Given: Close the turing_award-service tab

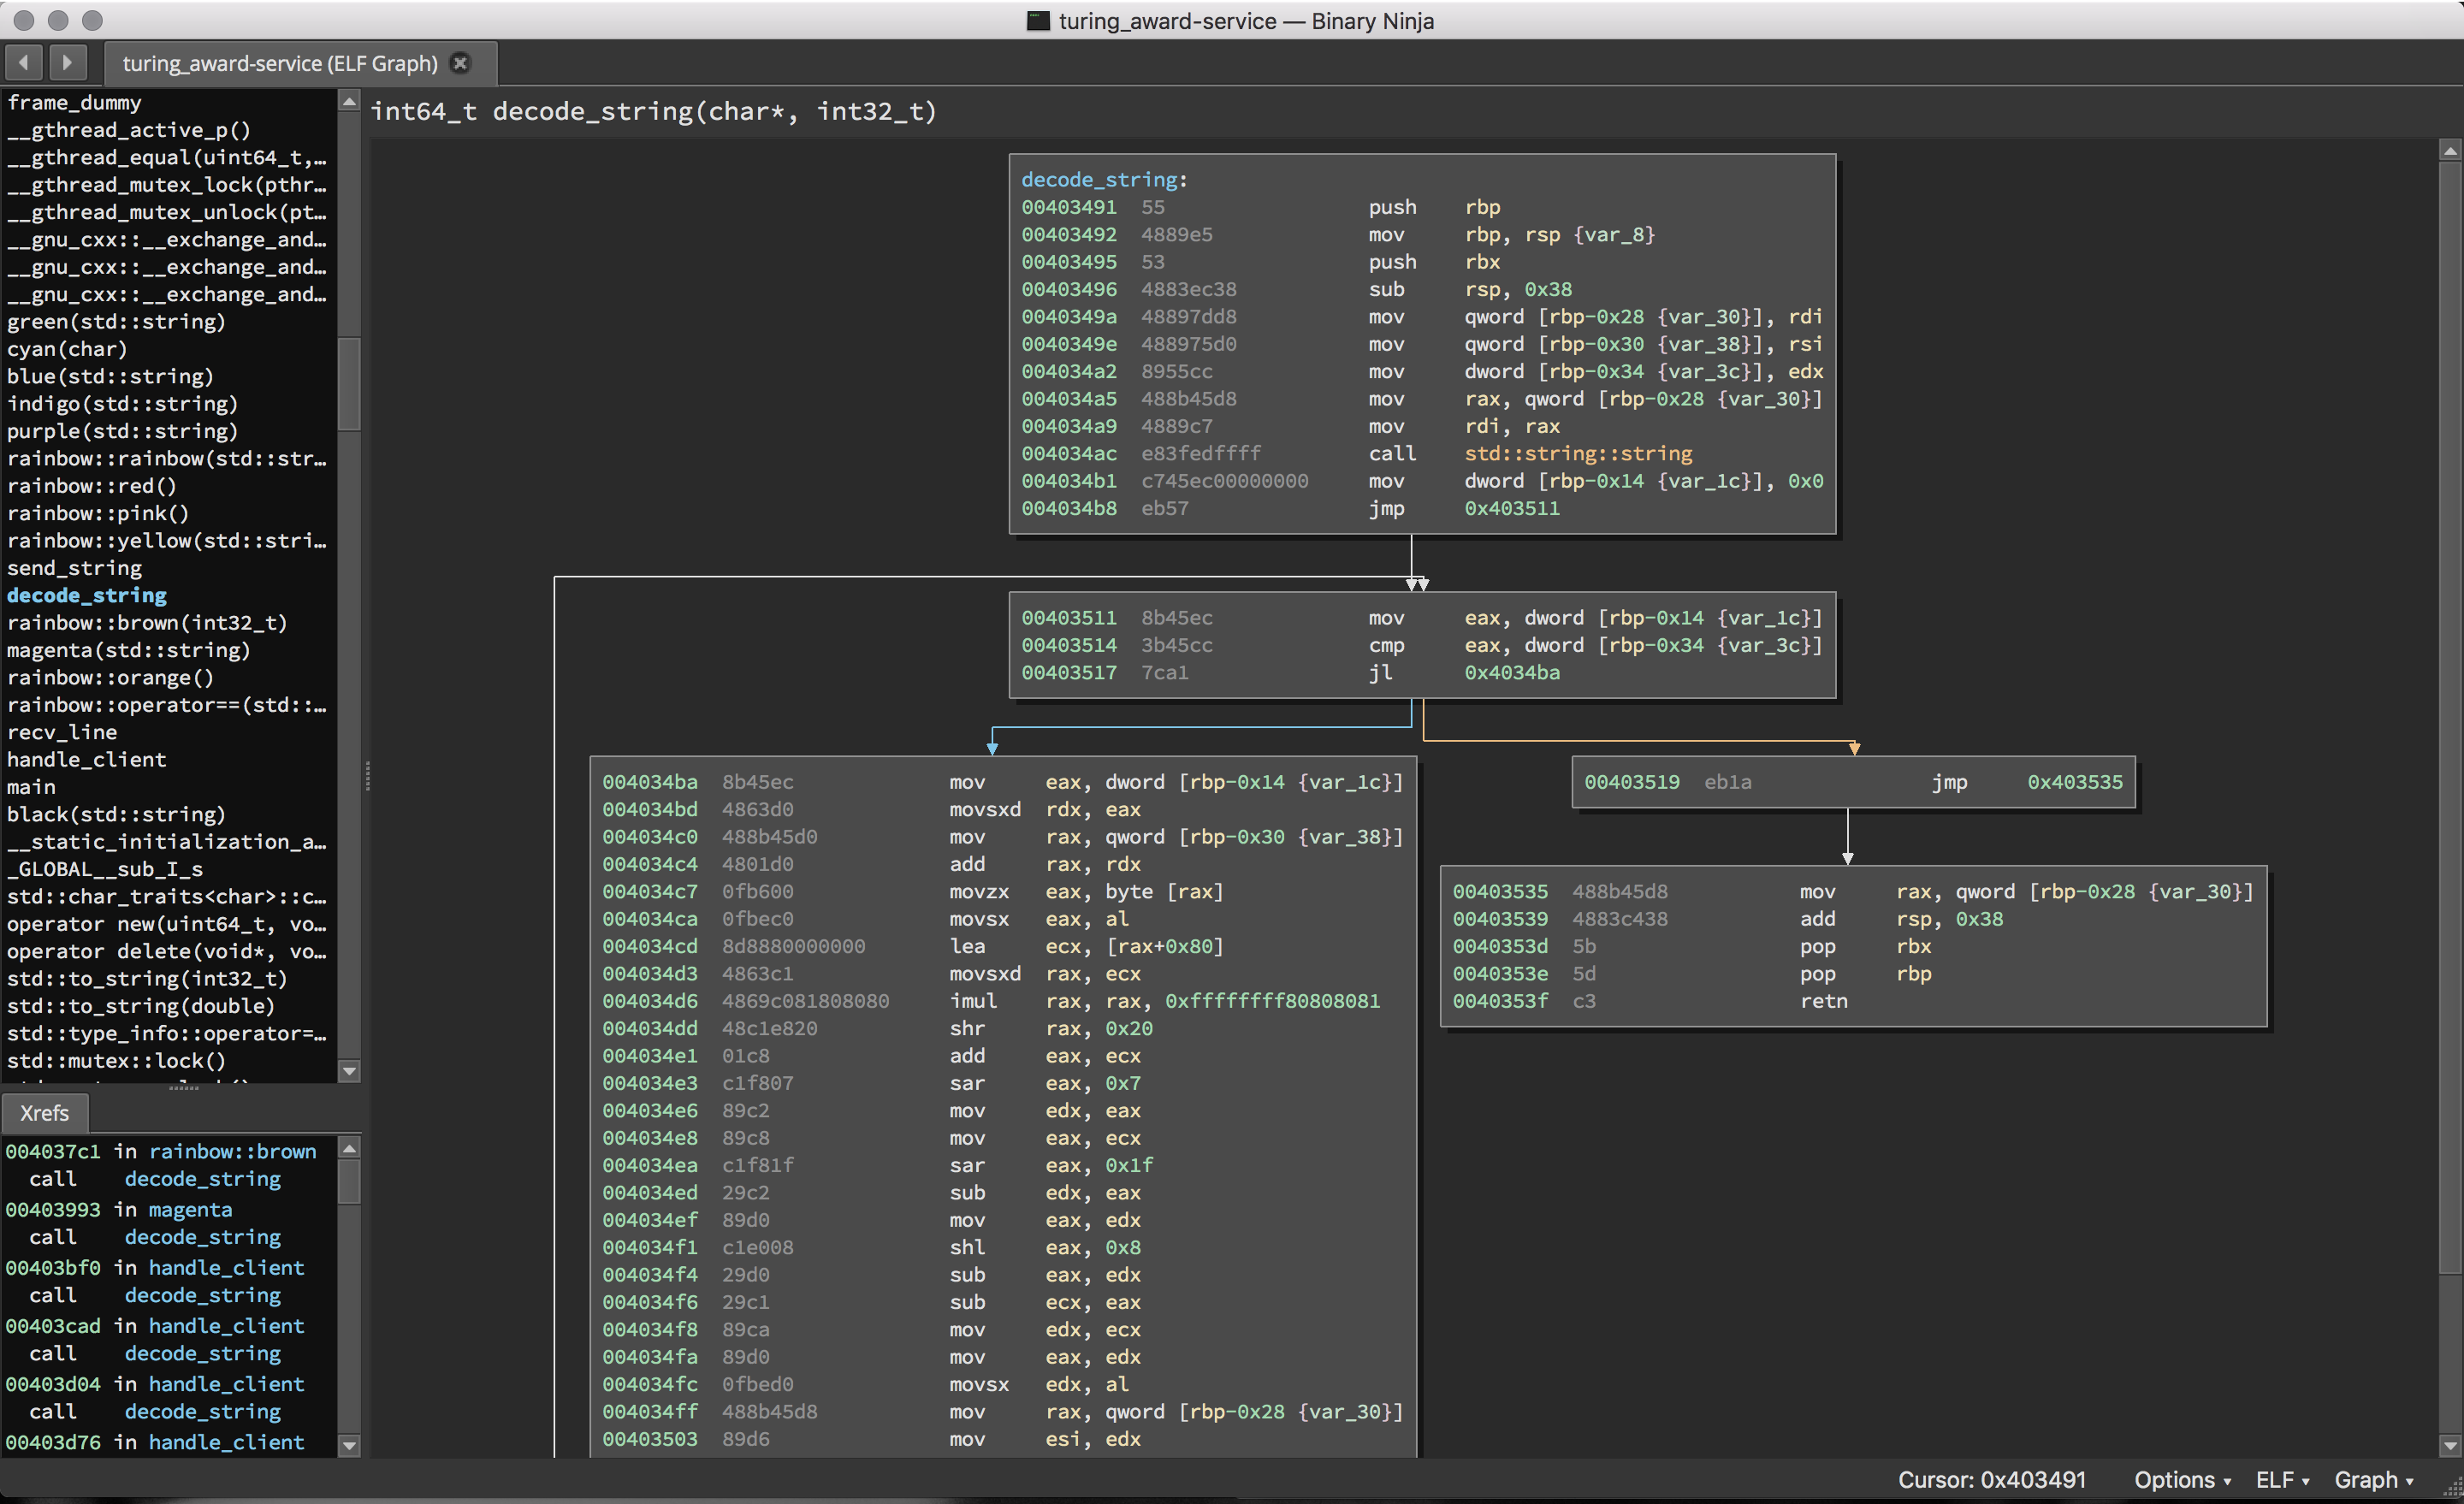Looking at the screenshot, I should (460, 63).
